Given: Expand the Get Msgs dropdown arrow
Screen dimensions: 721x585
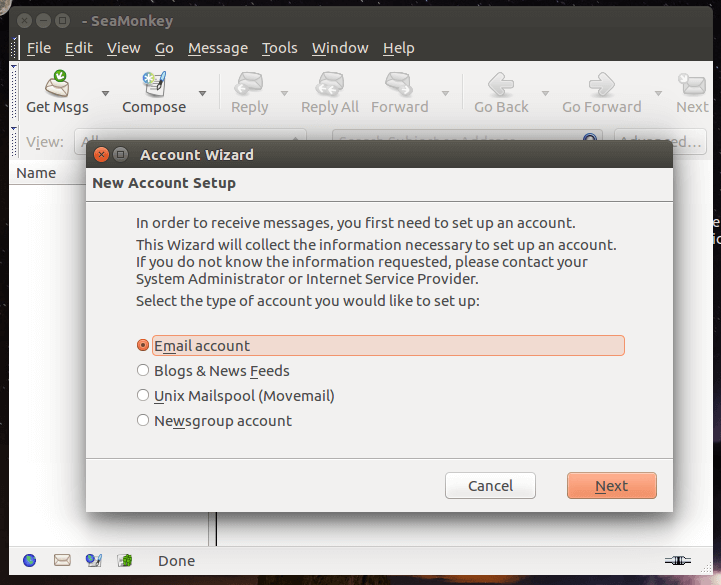Looking at the screenshot, I should tap(103, 93).
